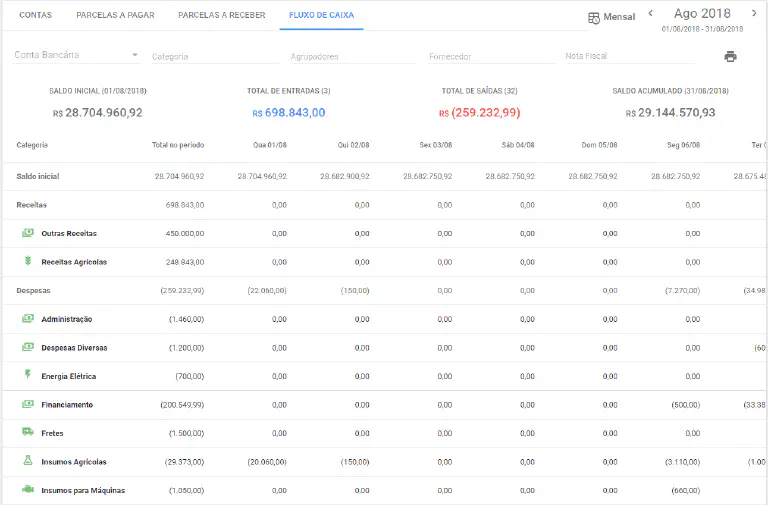This screenshot has height=505, width=768.
Task: Open the Parcelas a Receber tab
Action: (222, 15)
